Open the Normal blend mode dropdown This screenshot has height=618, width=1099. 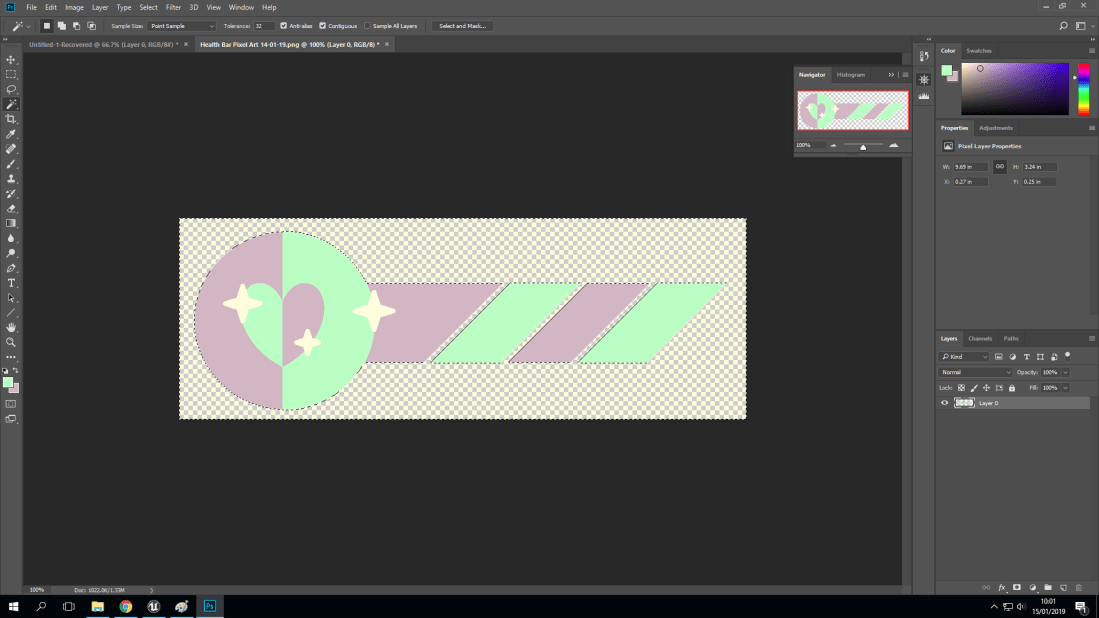click(974, 372)
